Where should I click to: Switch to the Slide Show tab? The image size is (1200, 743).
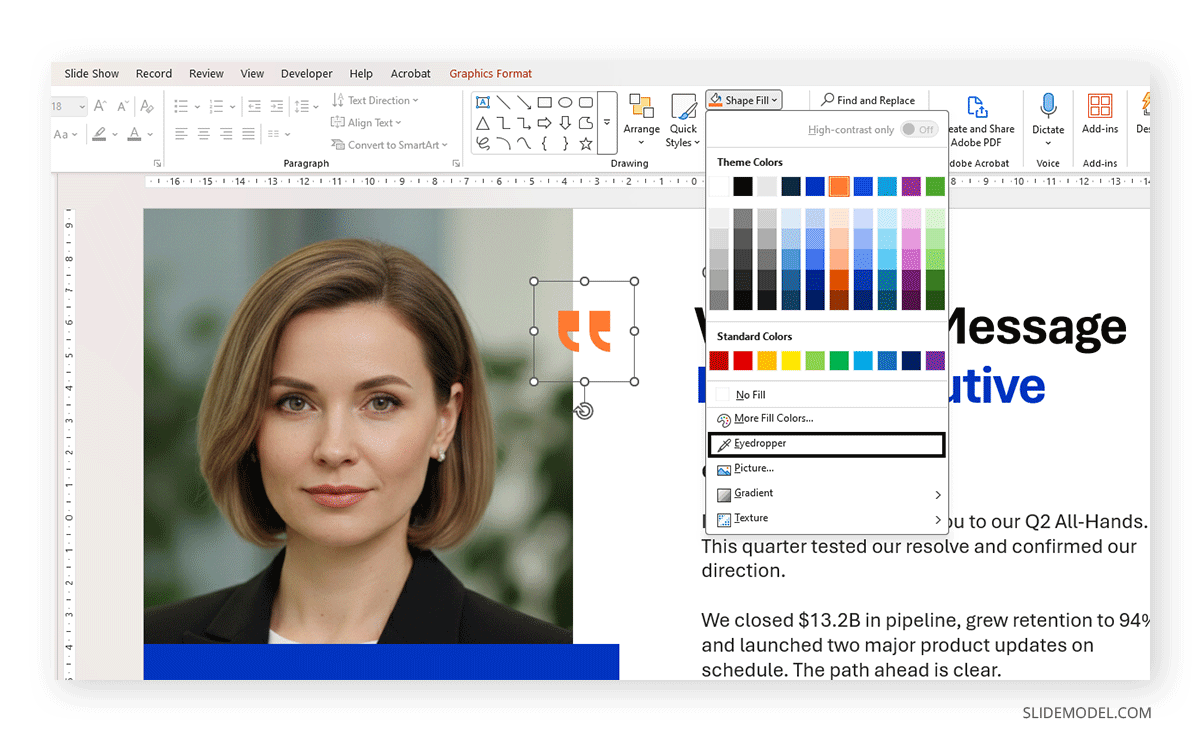pos(92,74)
